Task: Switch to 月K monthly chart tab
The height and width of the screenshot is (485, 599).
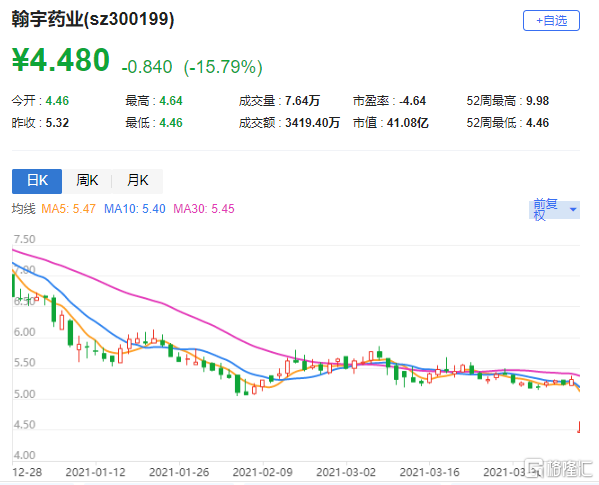Action: pyautogui.click(x=138, y=181)
